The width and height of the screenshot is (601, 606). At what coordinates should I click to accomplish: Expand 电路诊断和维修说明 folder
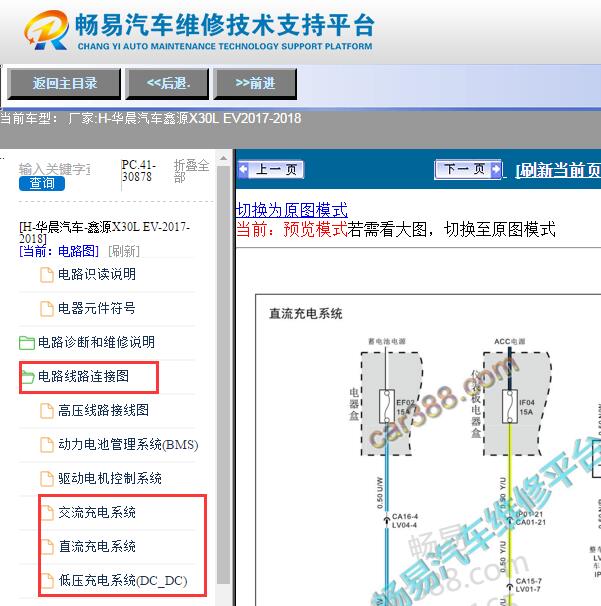96,342
